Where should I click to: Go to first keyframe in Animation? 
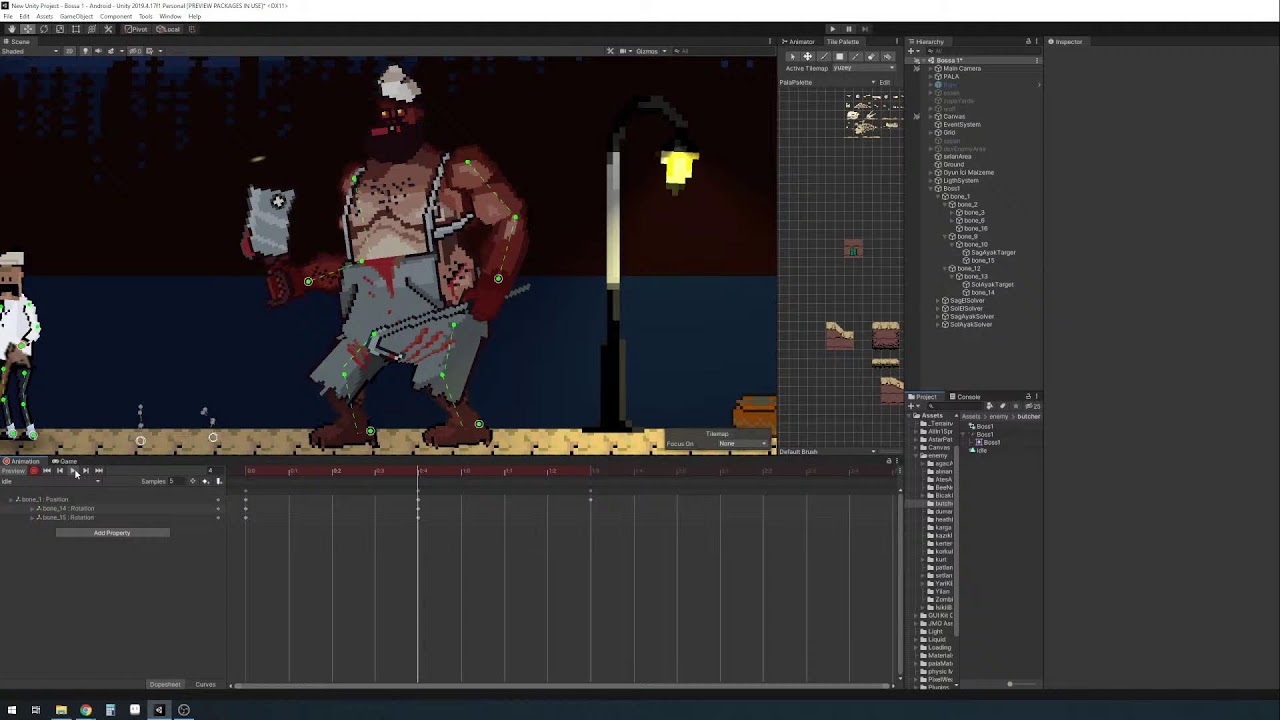47,471
